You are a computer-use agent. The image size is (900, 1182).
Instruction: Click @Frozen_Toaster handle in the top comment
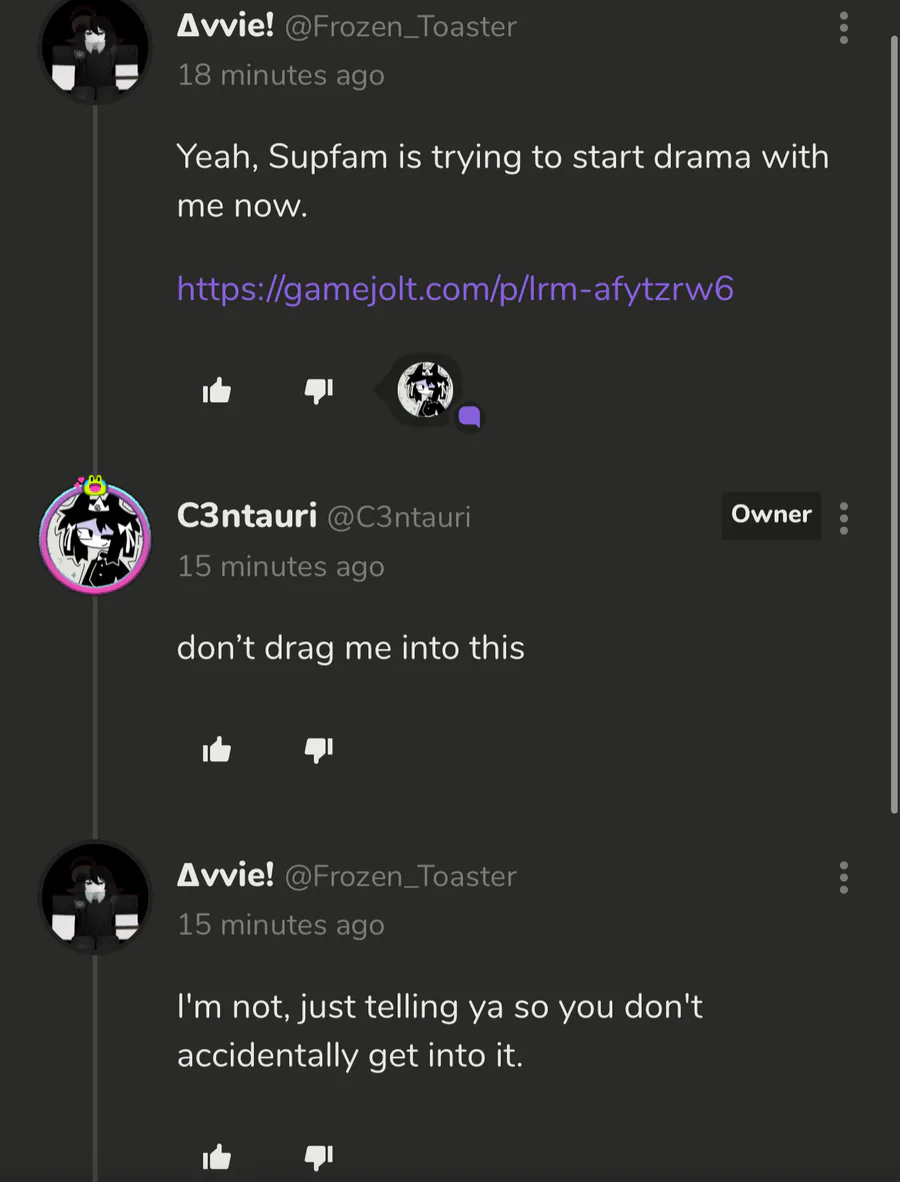click(x=400, y=27)
